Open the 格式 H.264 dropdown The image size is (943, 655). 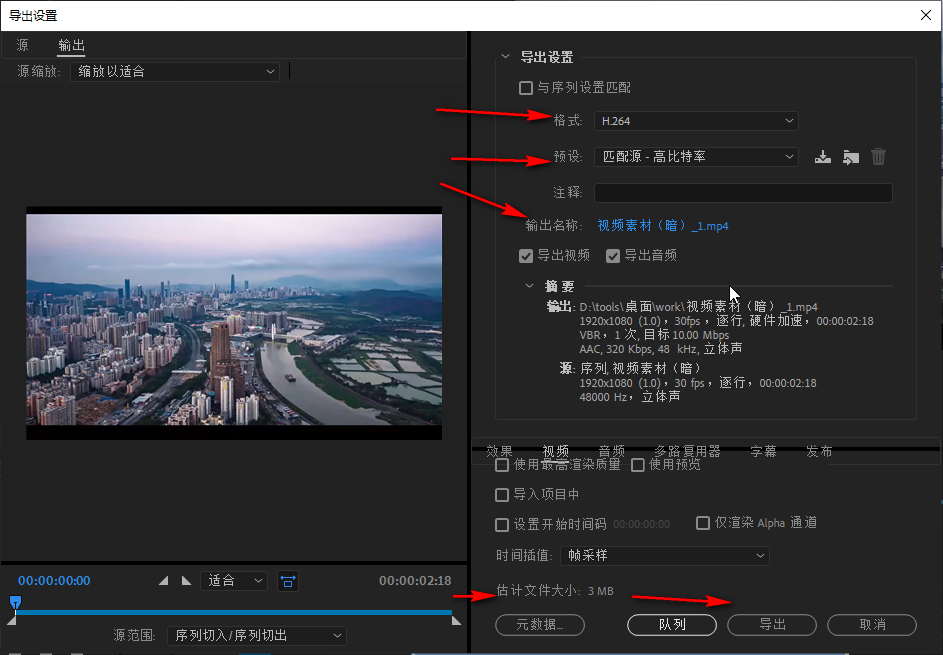click(x=695, y=121)
